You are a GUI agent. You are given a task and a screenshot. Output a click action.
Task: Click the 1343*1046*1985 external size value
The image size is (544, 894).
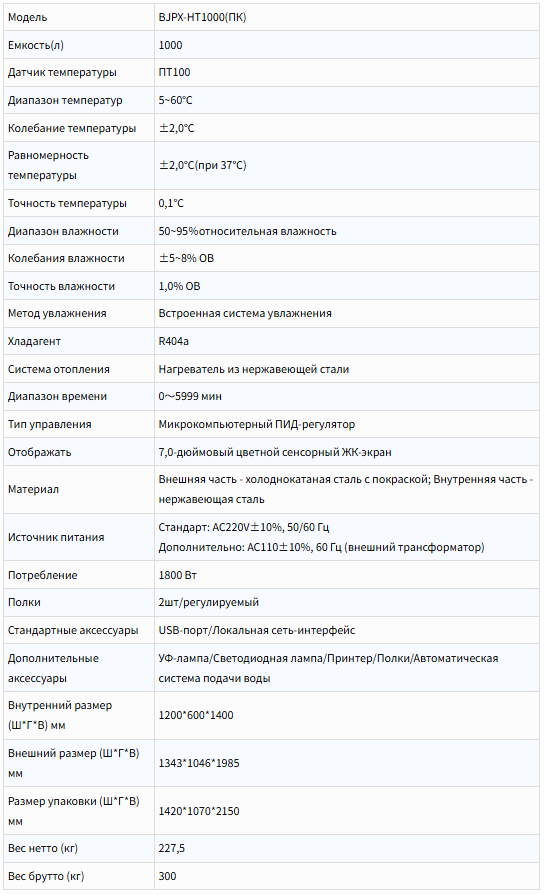(198, 763)
